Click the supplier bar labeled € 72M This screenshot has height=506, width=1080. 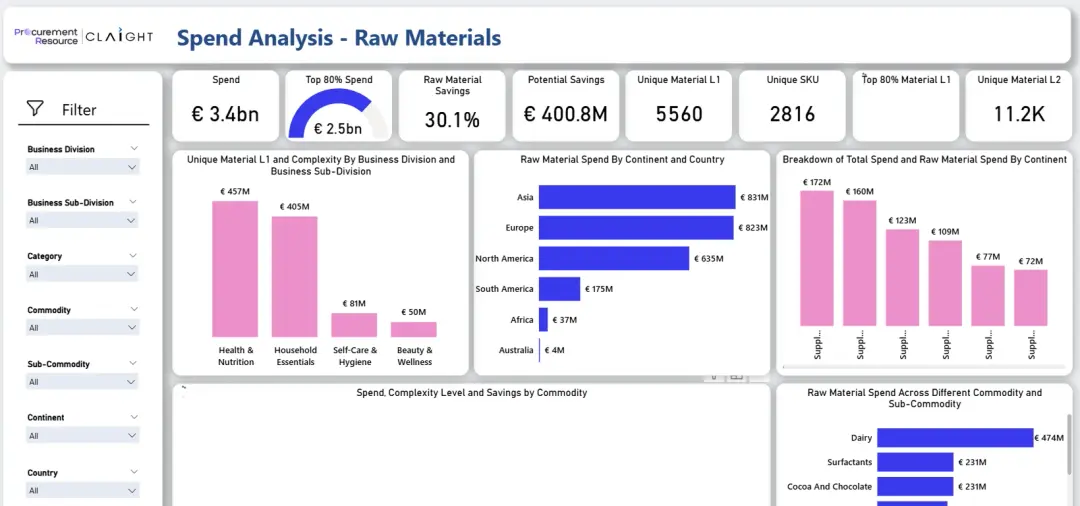tap(1031, 297)
